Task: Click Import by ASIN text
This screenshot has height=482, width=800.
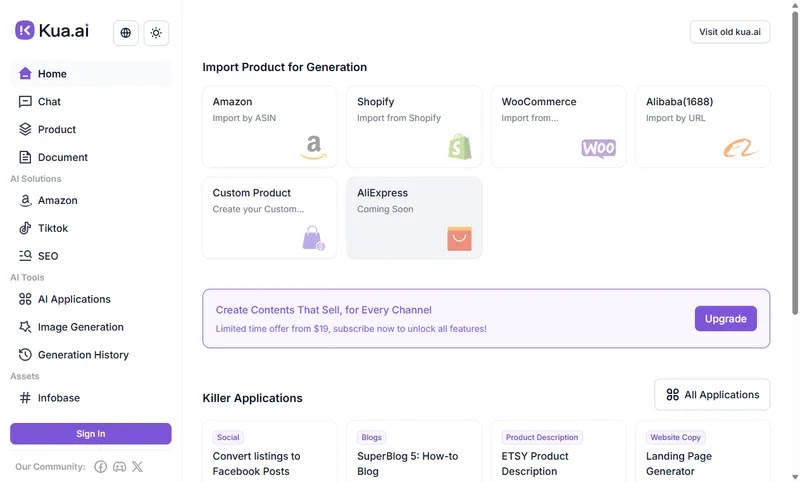Action: pos(244,118)
